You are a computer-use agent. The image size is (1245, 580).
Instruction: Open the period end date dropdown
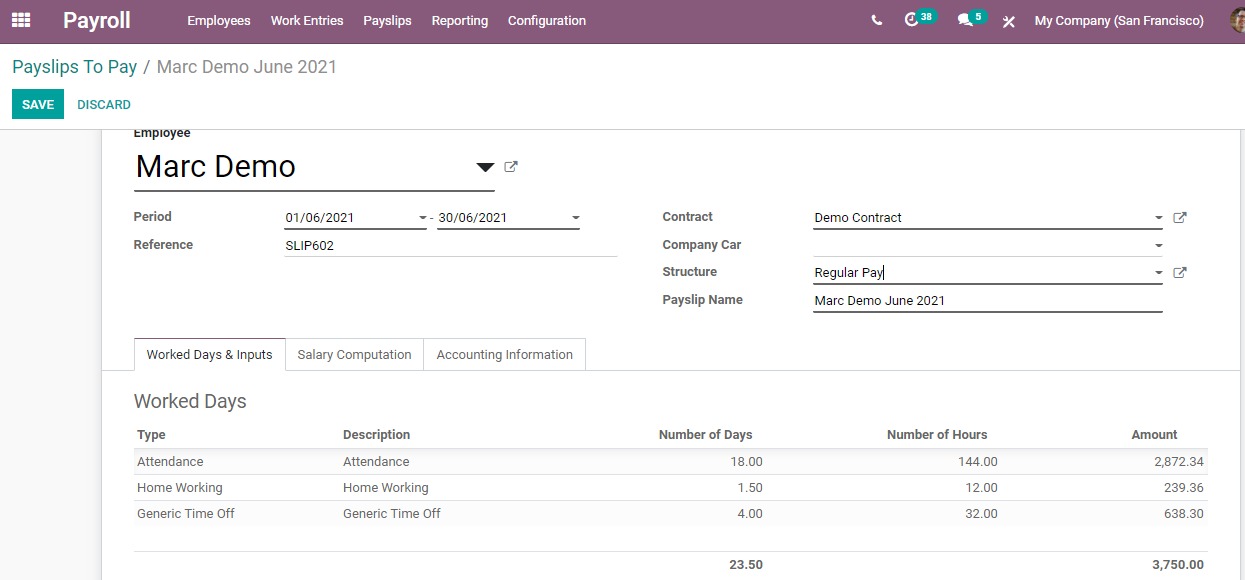pyautogui.click(x=575, y=217)
